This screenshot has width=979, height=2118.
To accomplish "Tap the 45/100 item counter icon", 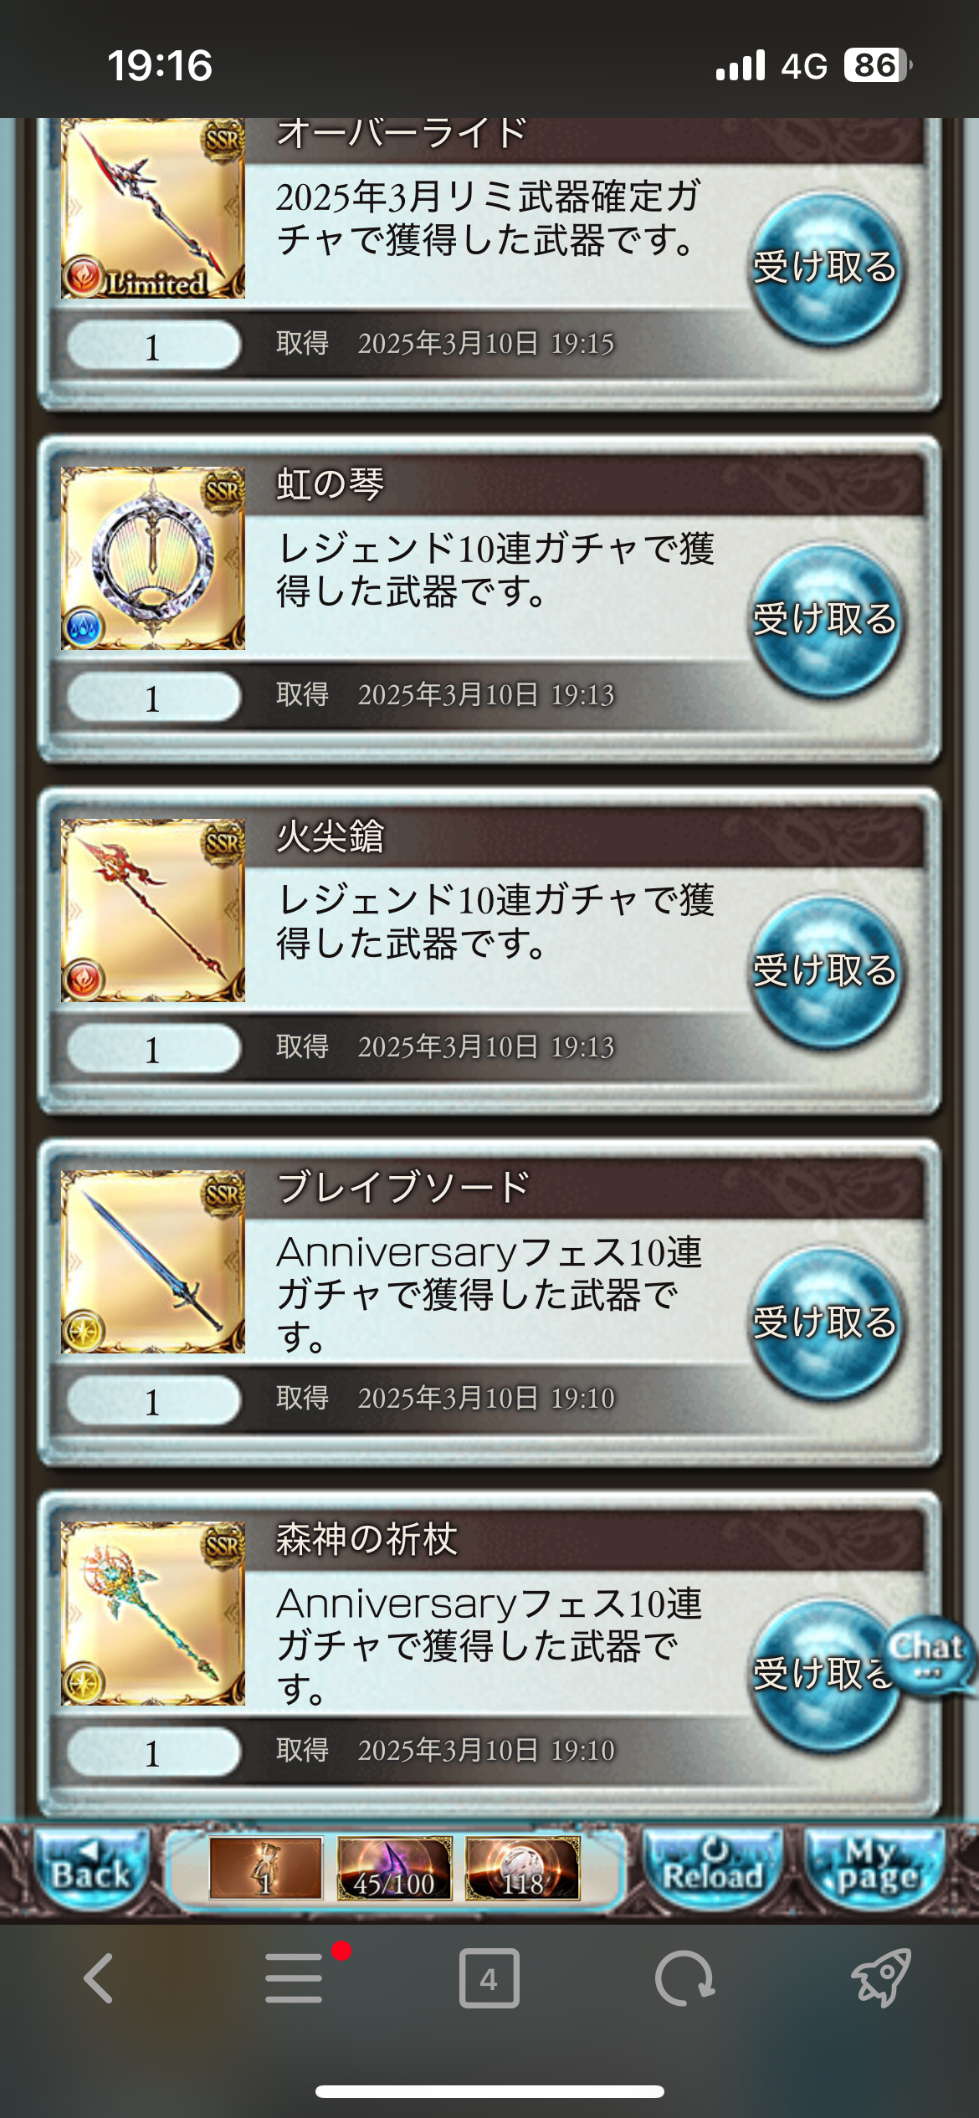I will (x=395, y=1868).
